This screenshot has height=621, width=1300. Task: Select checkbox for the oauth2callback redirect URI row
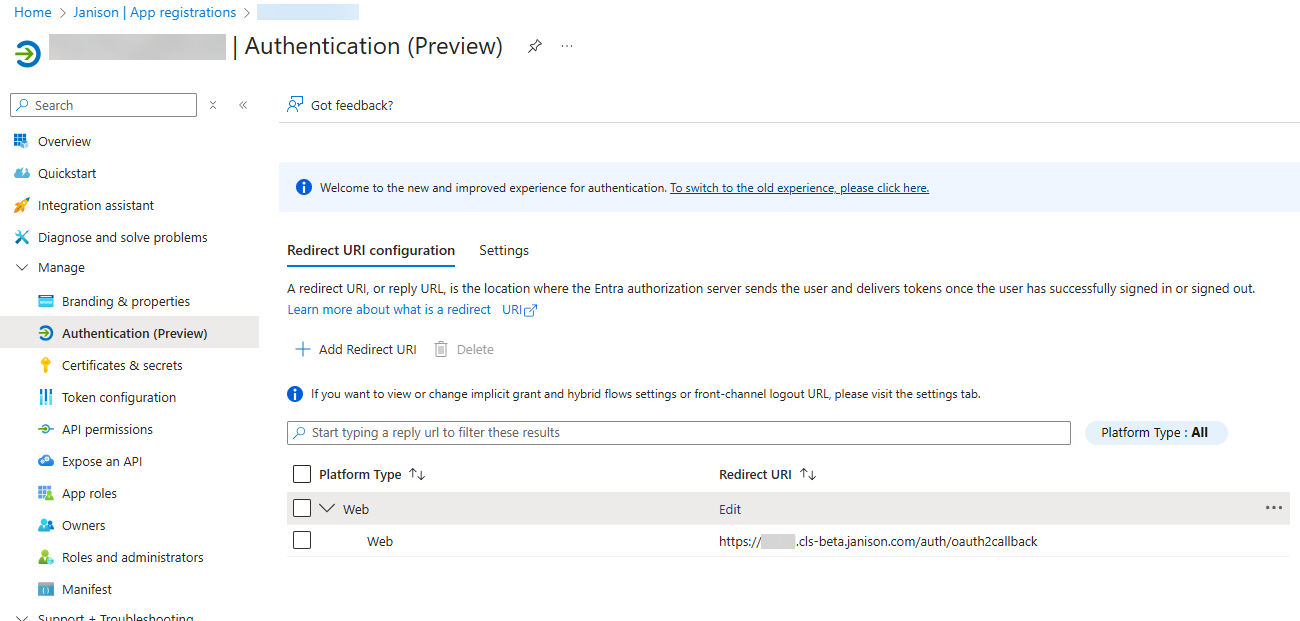[x=302, y=540]
